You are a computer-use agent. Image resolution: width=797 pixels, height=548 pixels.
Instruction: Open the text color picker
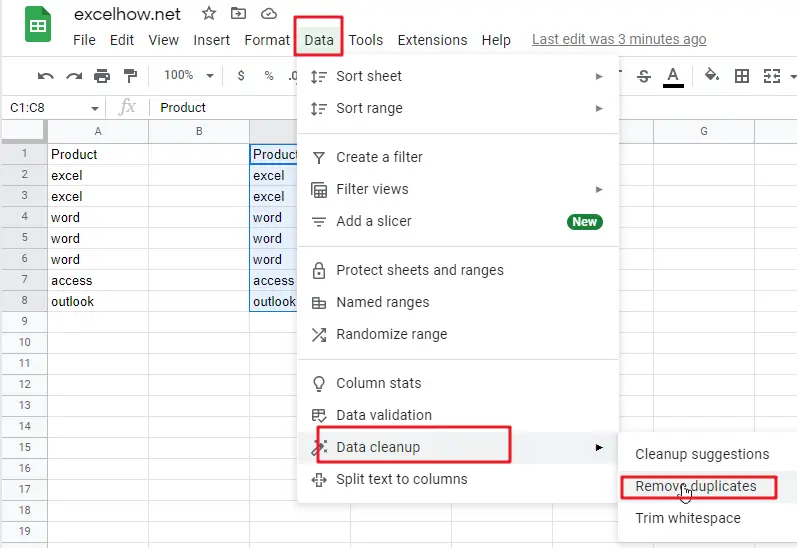point(673,77)
